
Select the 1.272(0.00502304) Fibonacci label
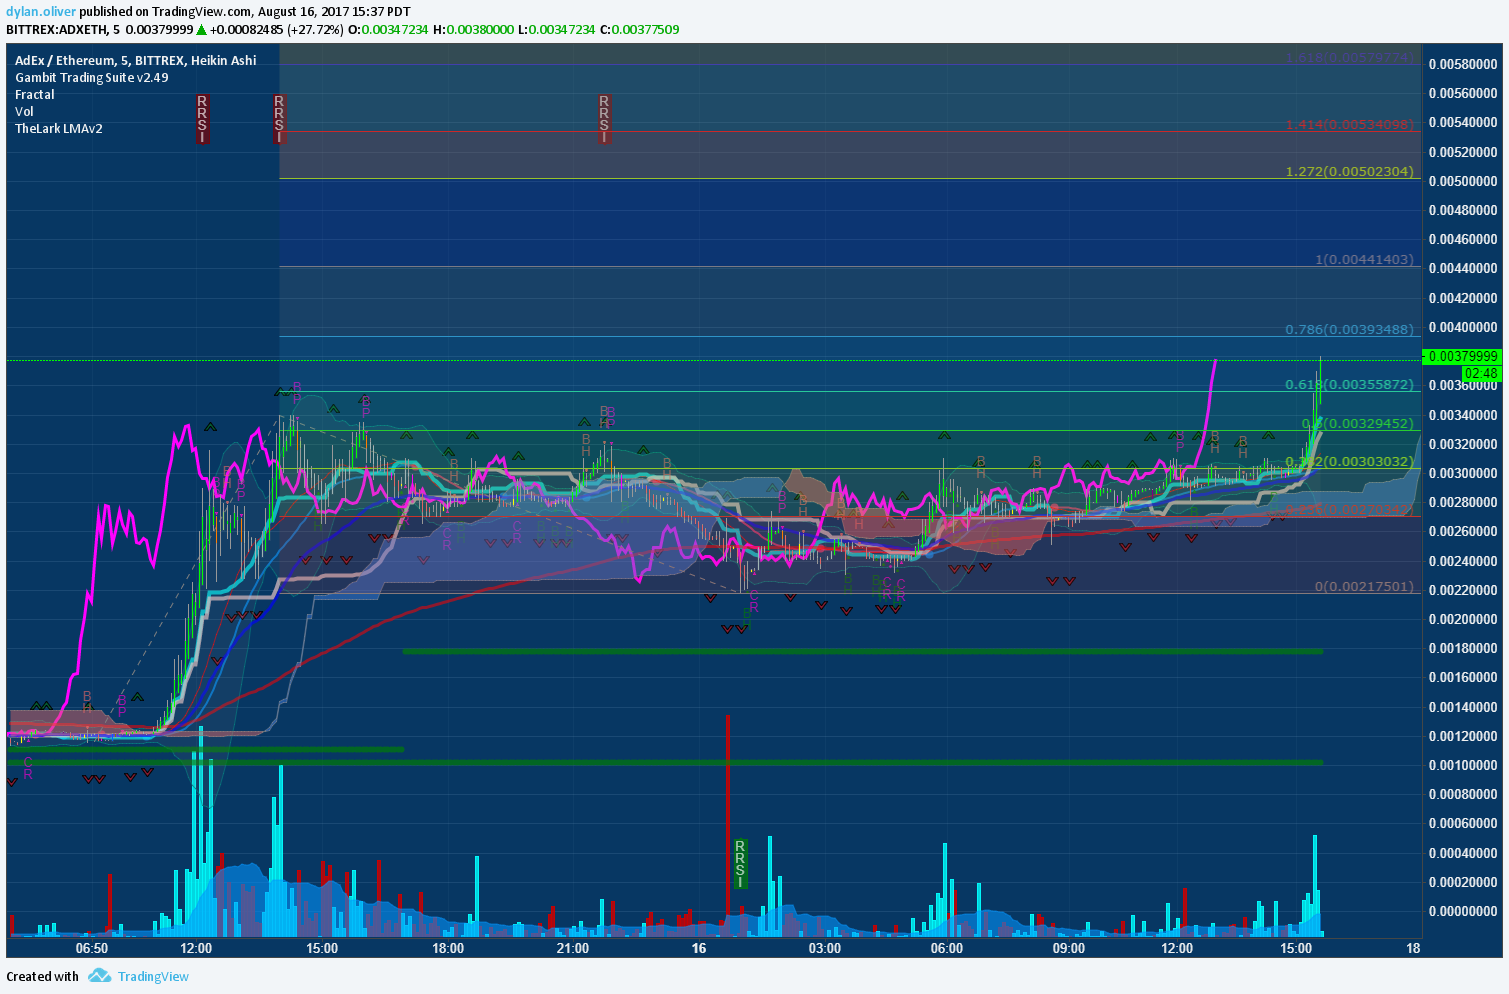click(1350, 171)
